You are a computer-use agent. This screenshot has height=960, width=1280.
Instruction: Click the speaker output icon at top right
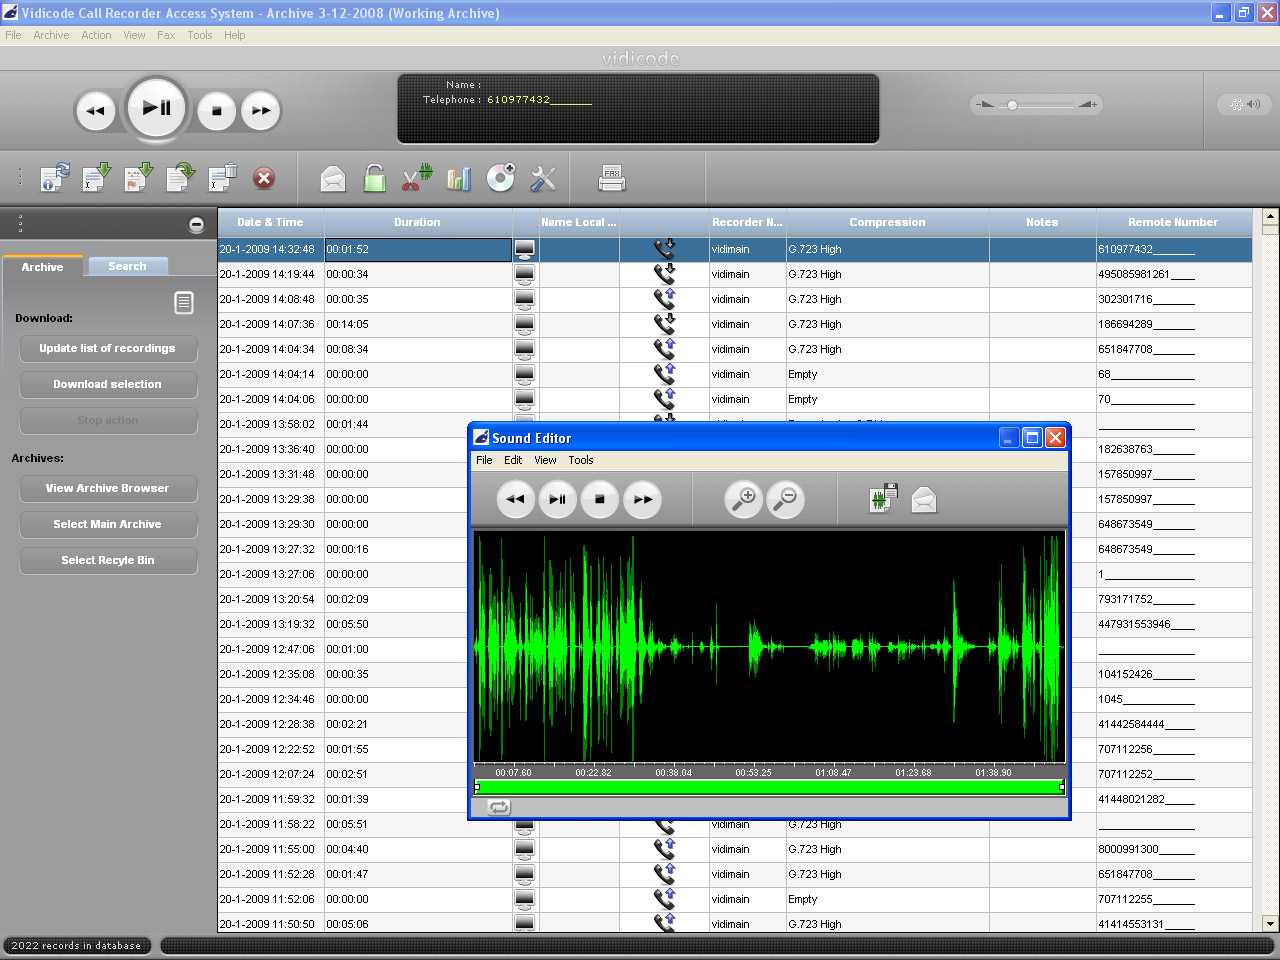point(1245,104)
